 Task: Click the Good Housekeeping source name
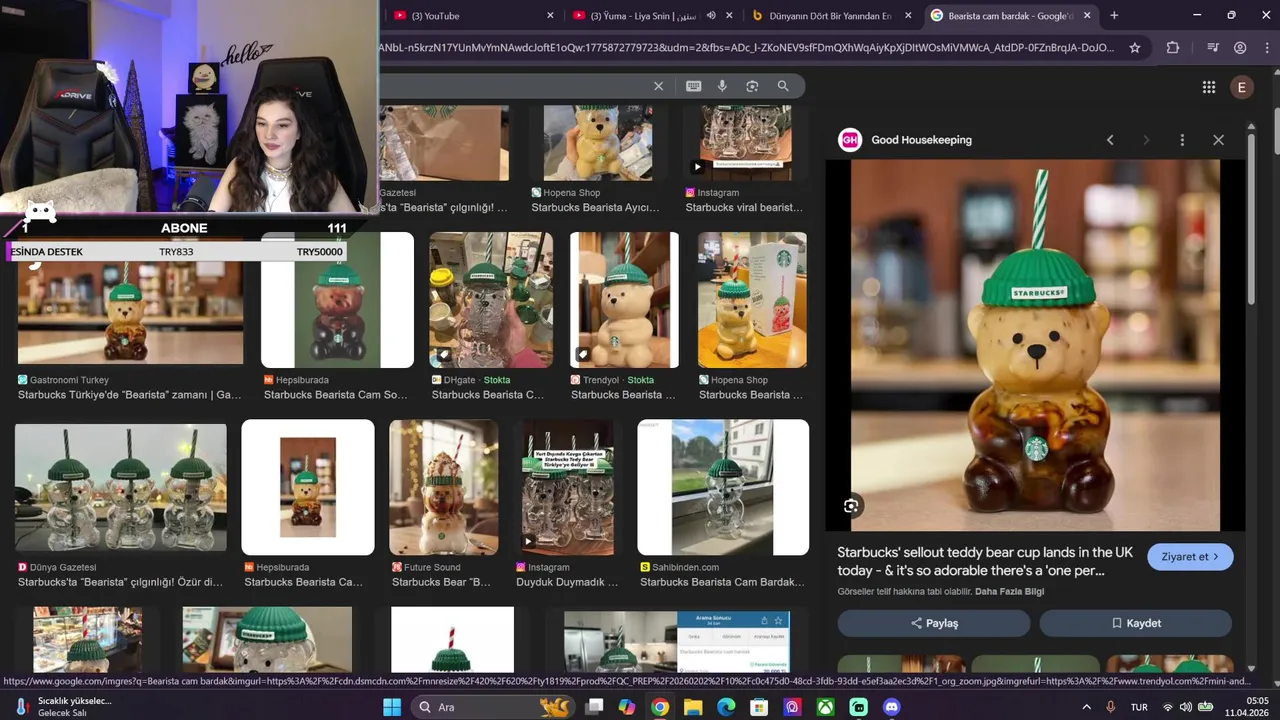point(921,140)
